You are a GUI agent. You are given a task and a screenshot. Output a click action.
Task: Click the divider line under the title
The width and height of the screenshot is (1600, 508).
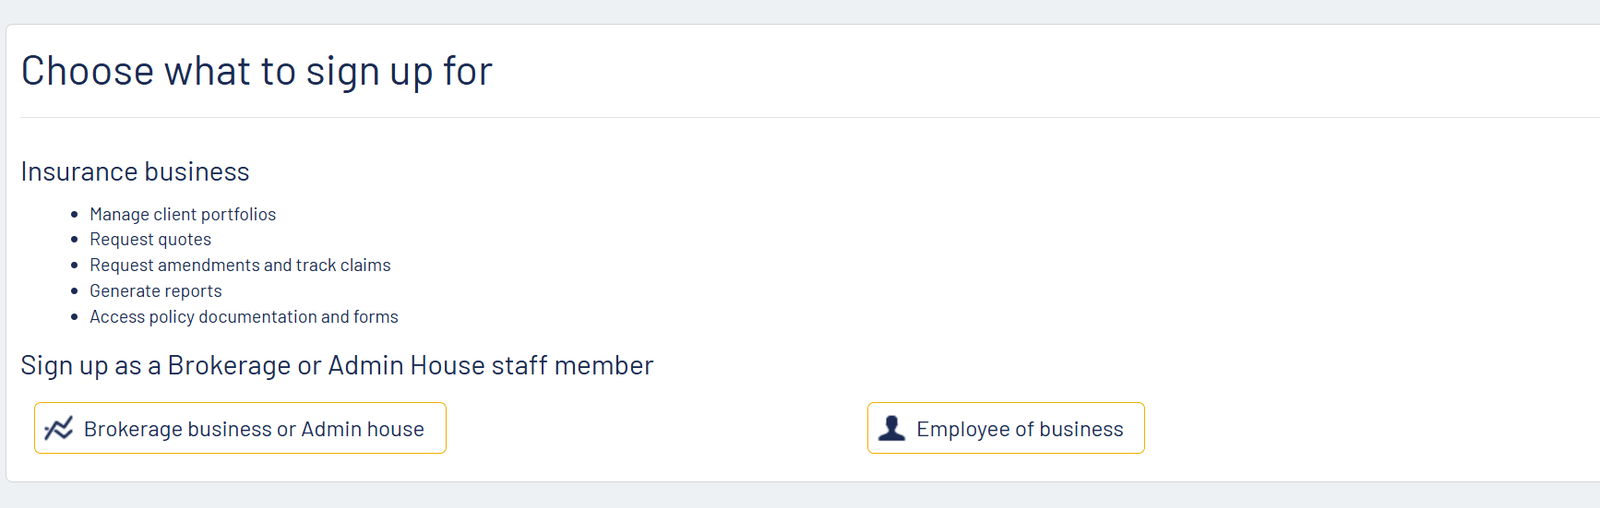(810, 117)
